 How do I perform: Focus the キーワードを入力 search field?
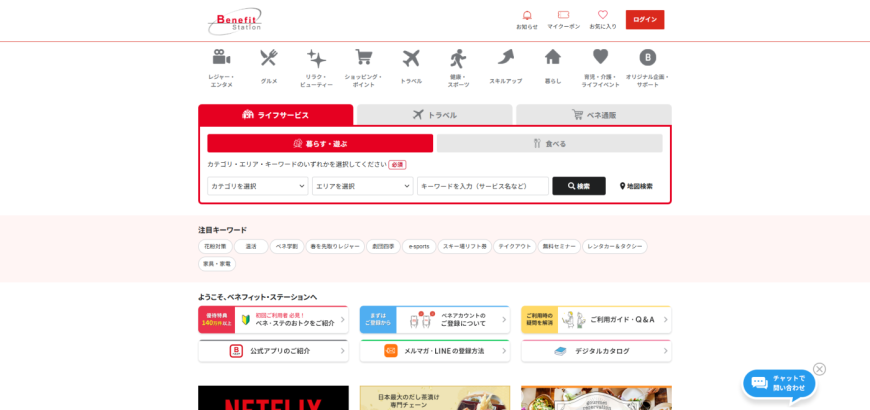click(x=483, y=186)
